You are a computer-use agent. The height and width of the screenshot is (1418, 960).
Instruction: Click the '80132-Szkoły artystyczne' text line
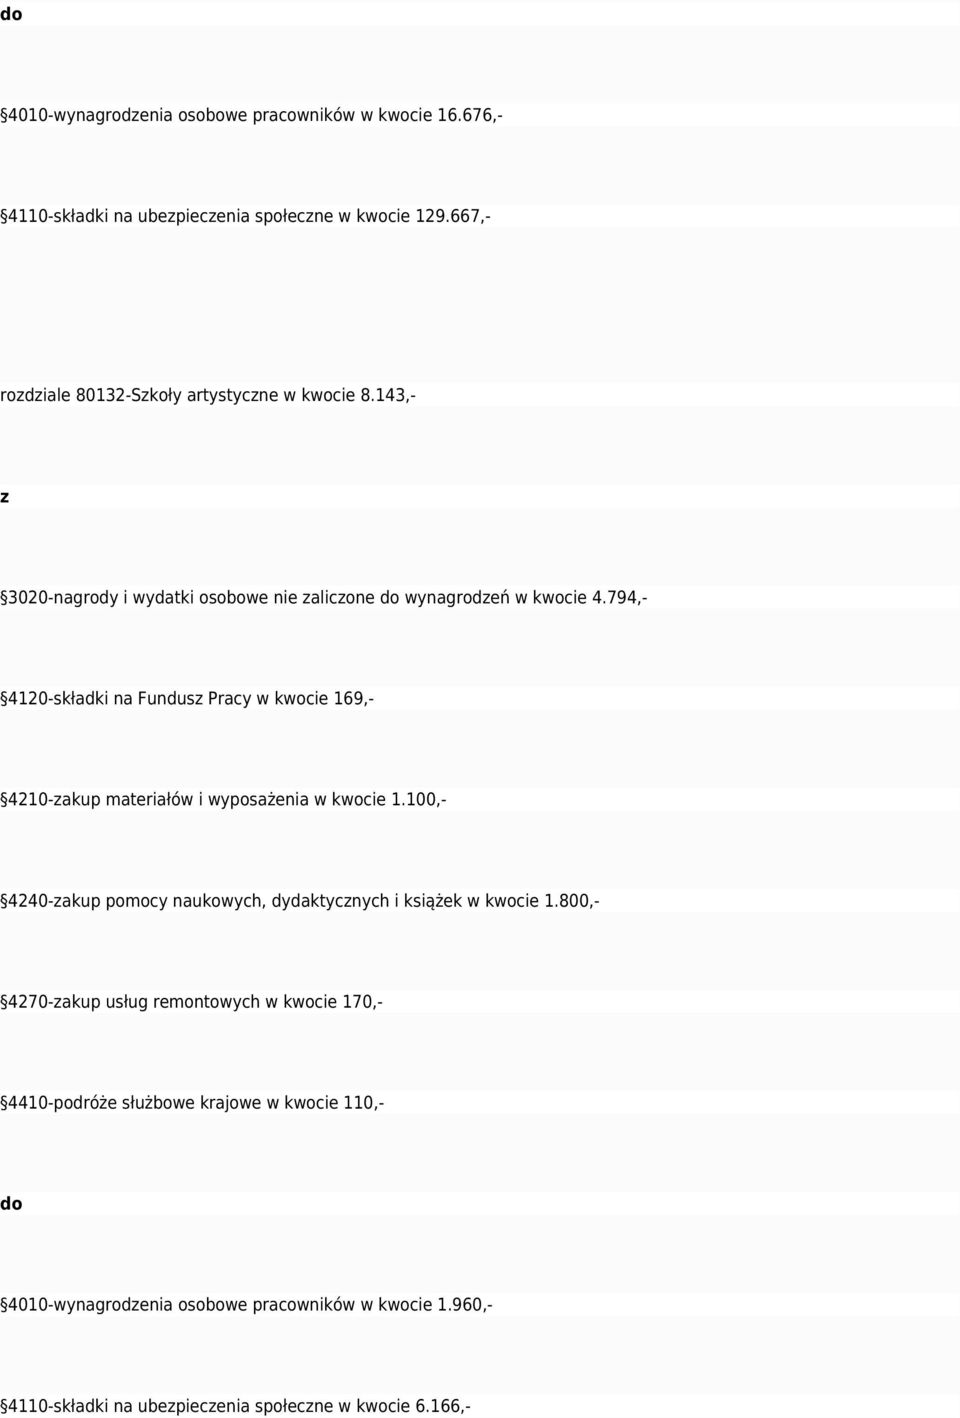(208, 395)
